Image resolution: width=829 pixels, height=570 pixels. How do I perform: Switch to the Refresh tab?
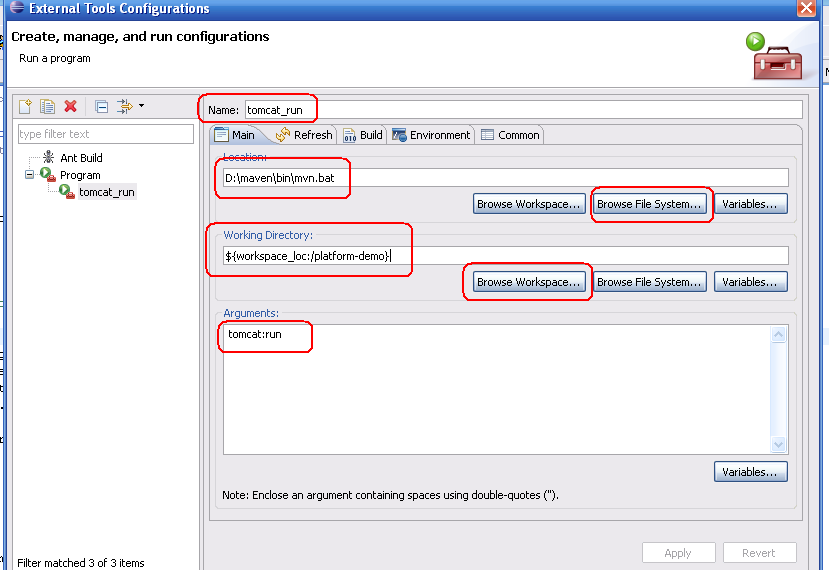click(x=304, y=135)
